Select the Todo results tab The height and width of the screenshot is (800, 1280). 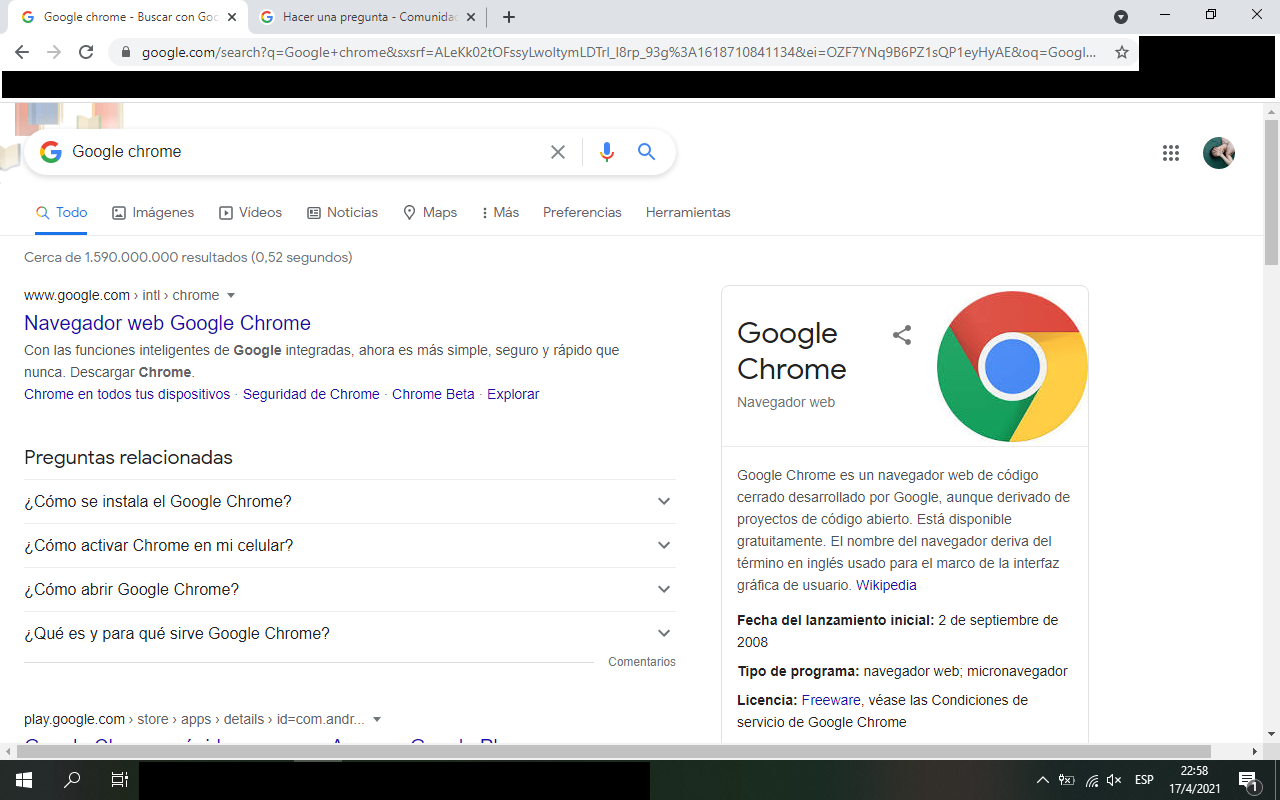coord(62,213)
